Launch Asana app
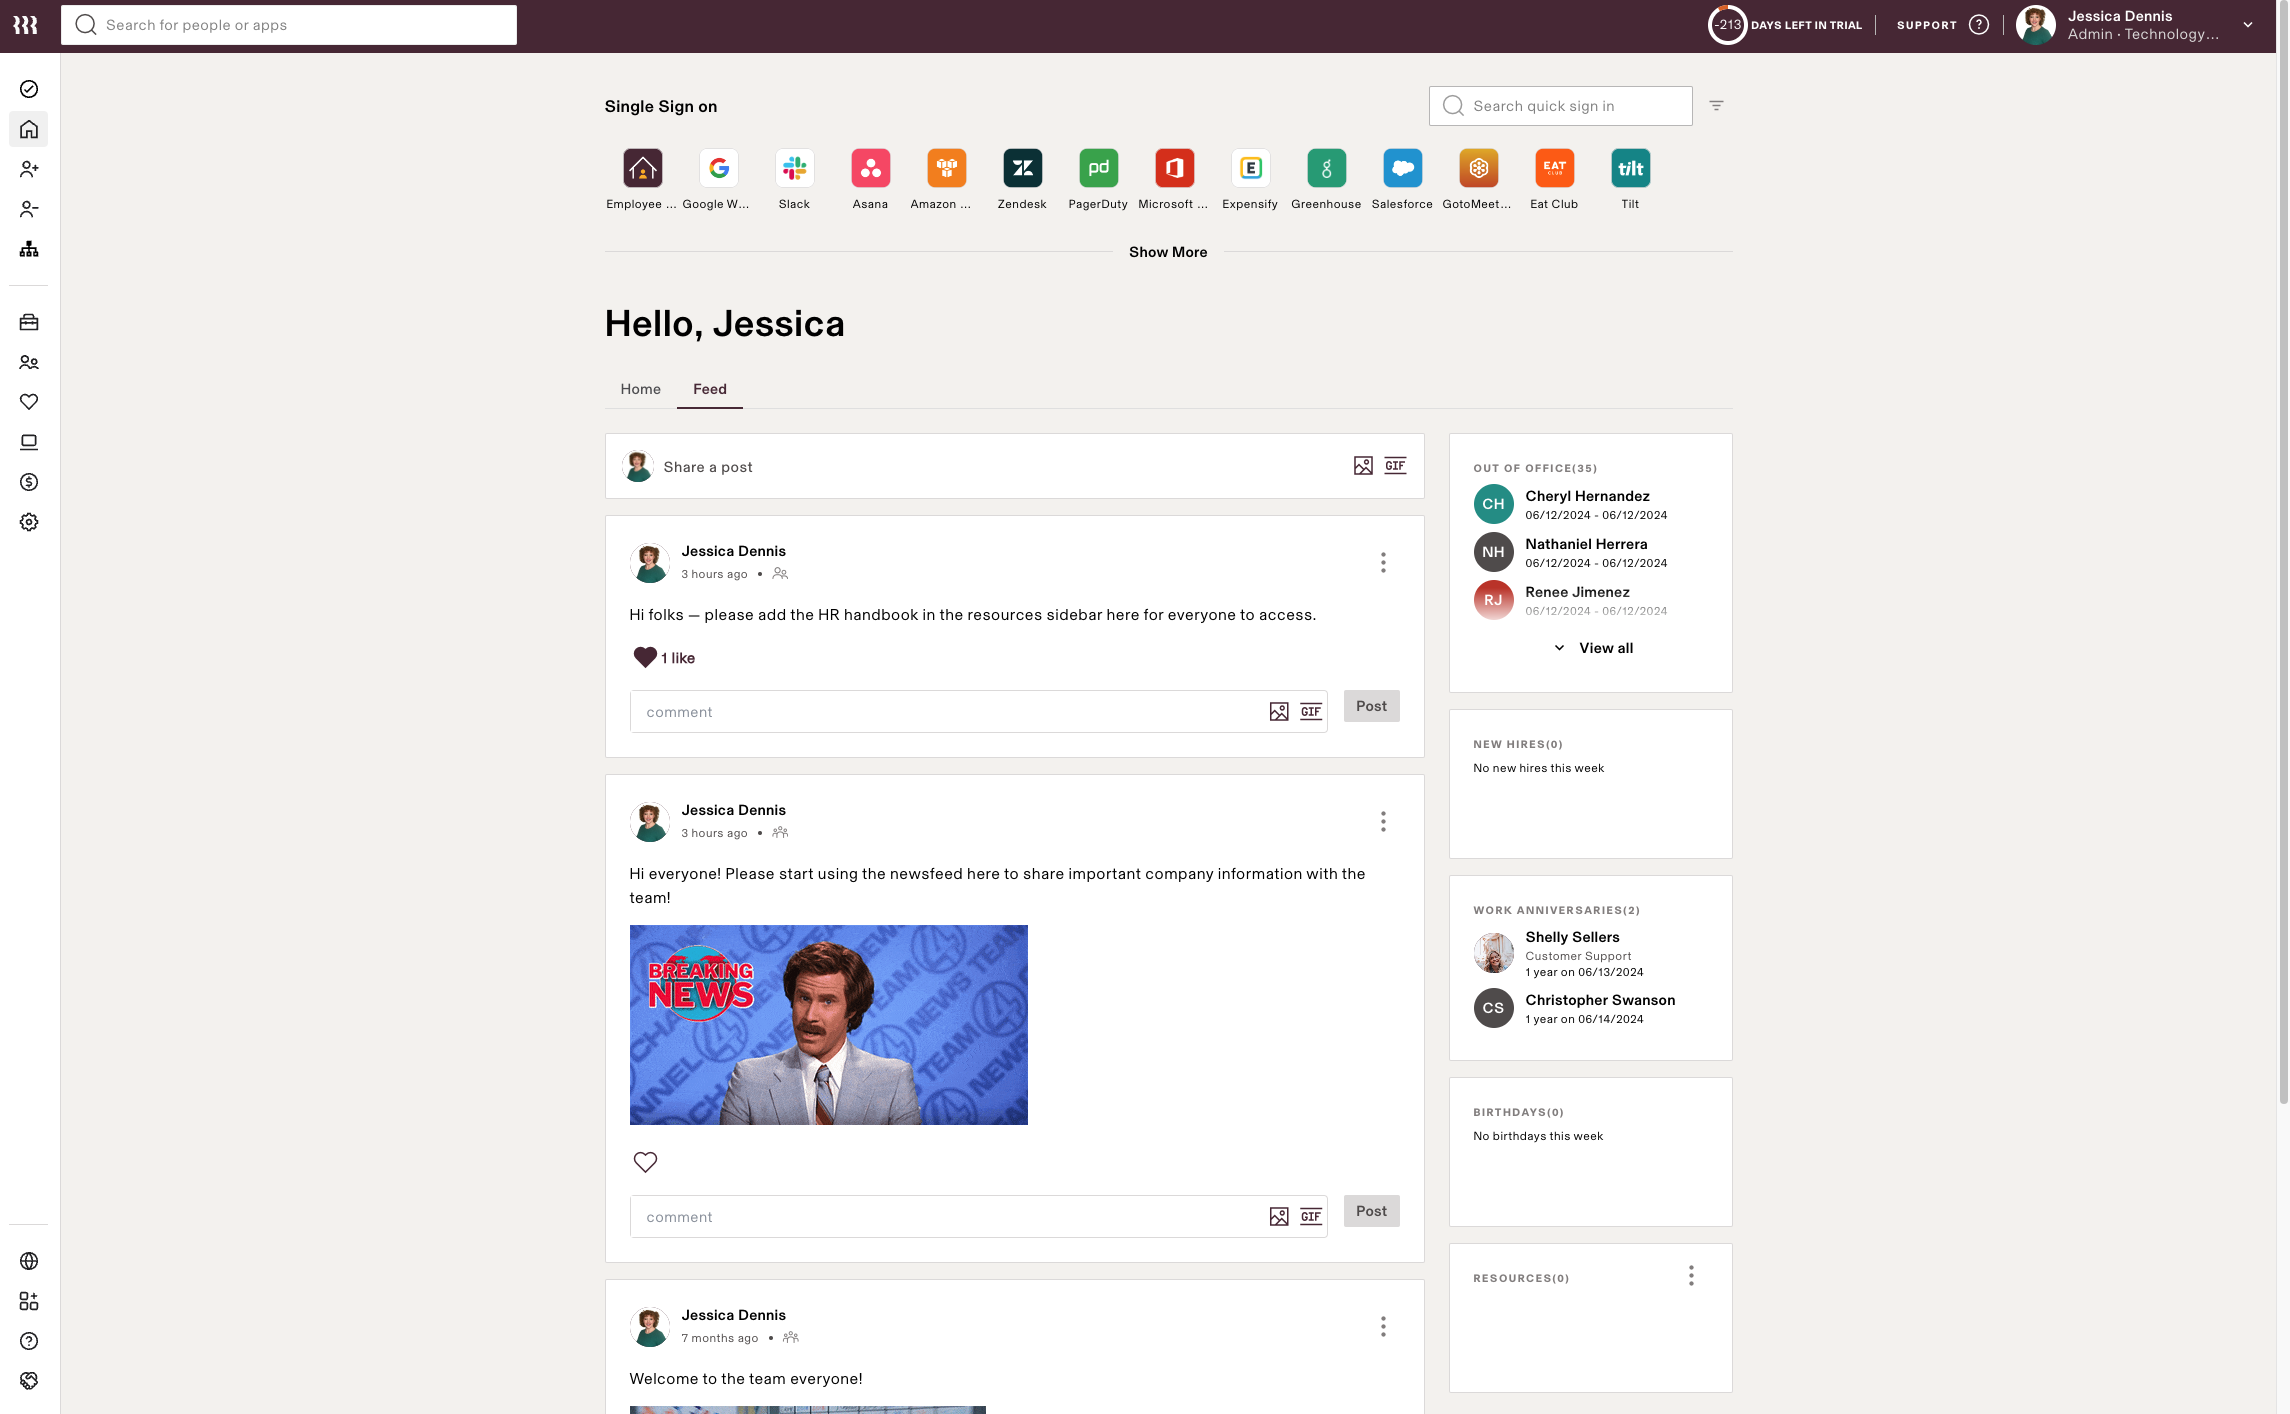Screen dimensions: 2290x1414 click(x=870, y=168)
